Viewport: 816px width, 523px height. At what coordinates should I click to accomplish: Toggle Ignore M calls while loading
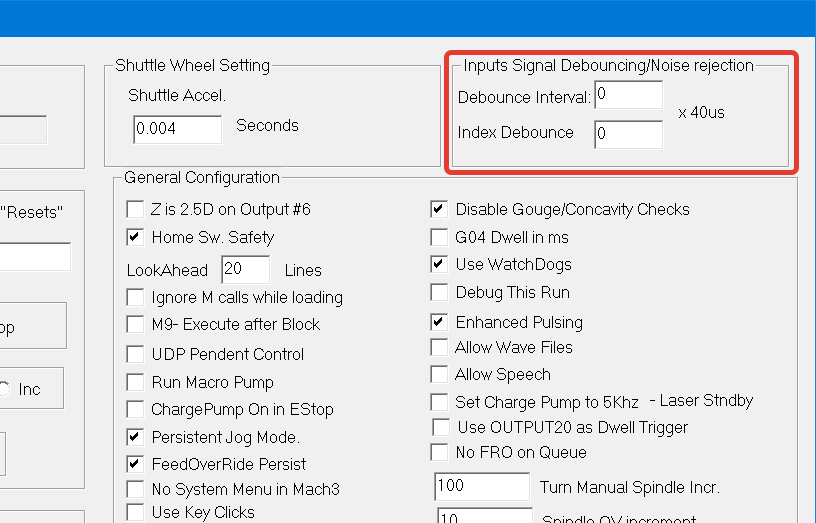135,298
